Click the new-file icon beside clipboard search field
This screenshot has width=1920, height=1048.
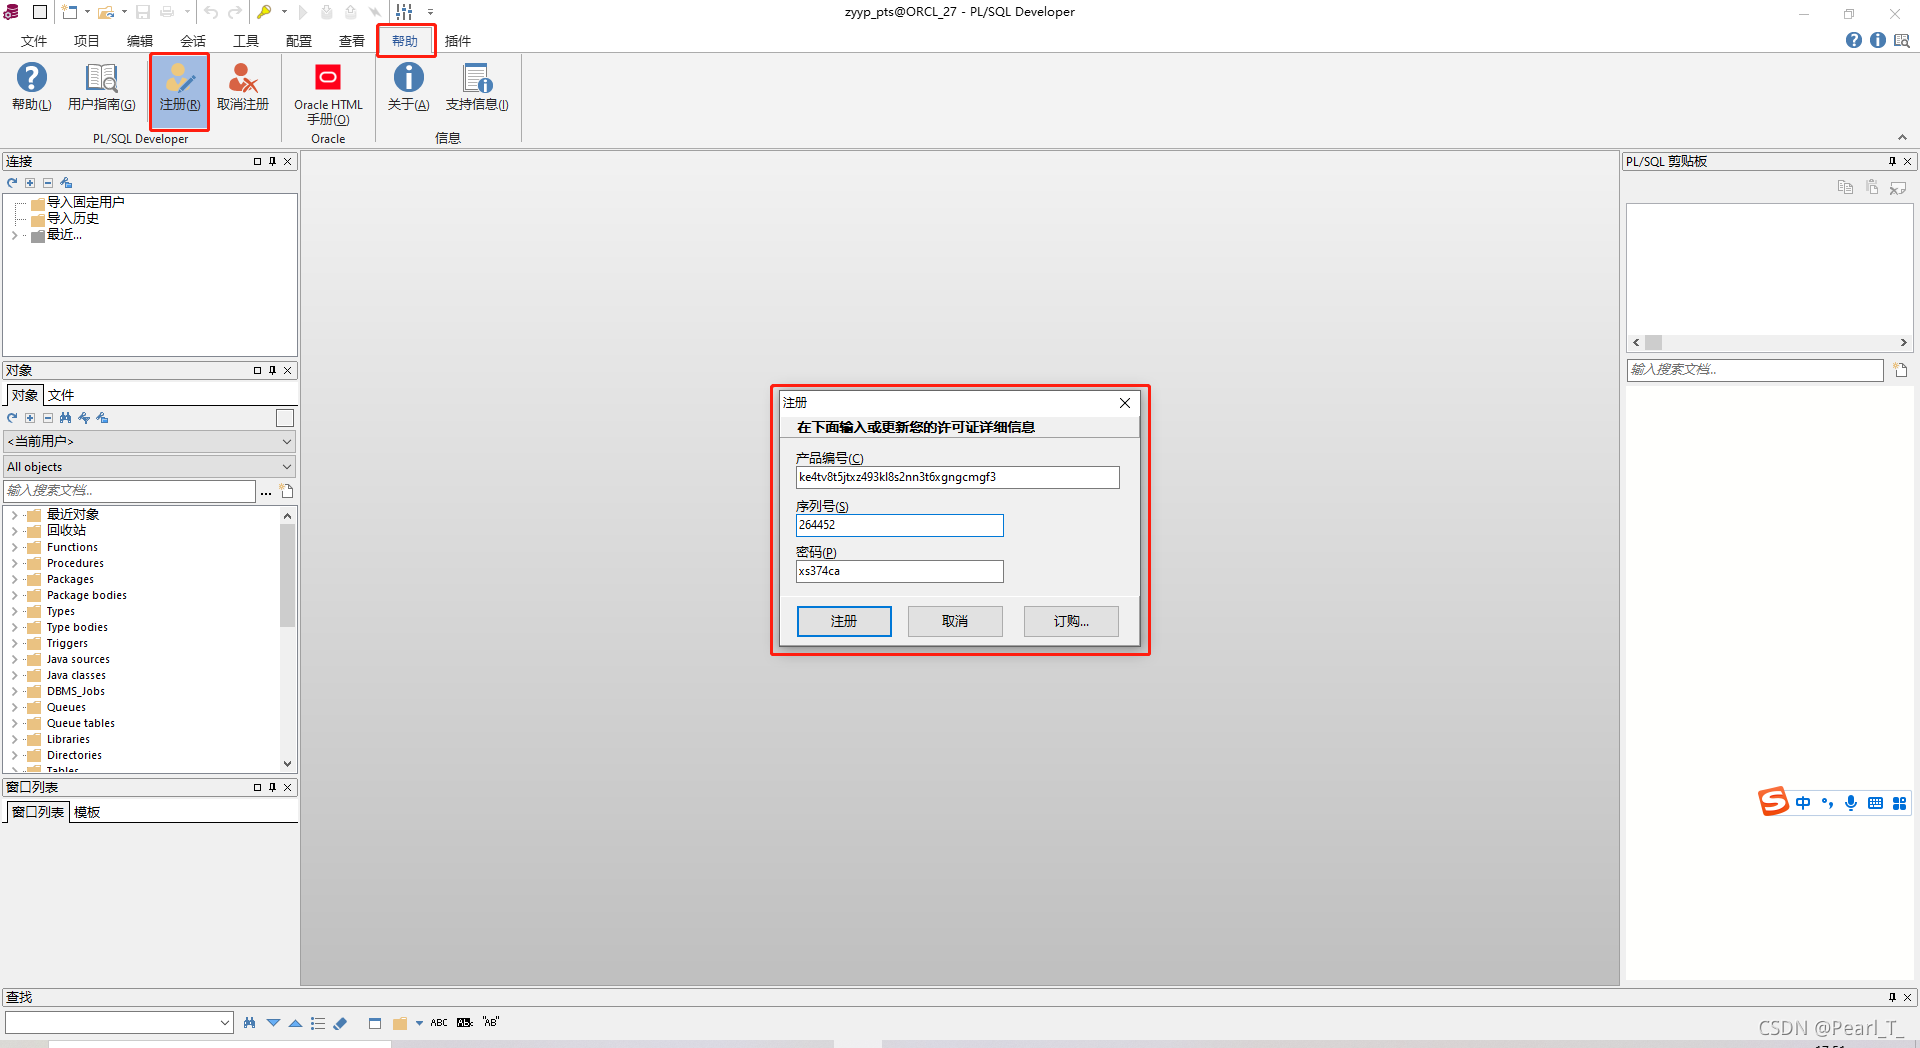tap(1900, 370)
